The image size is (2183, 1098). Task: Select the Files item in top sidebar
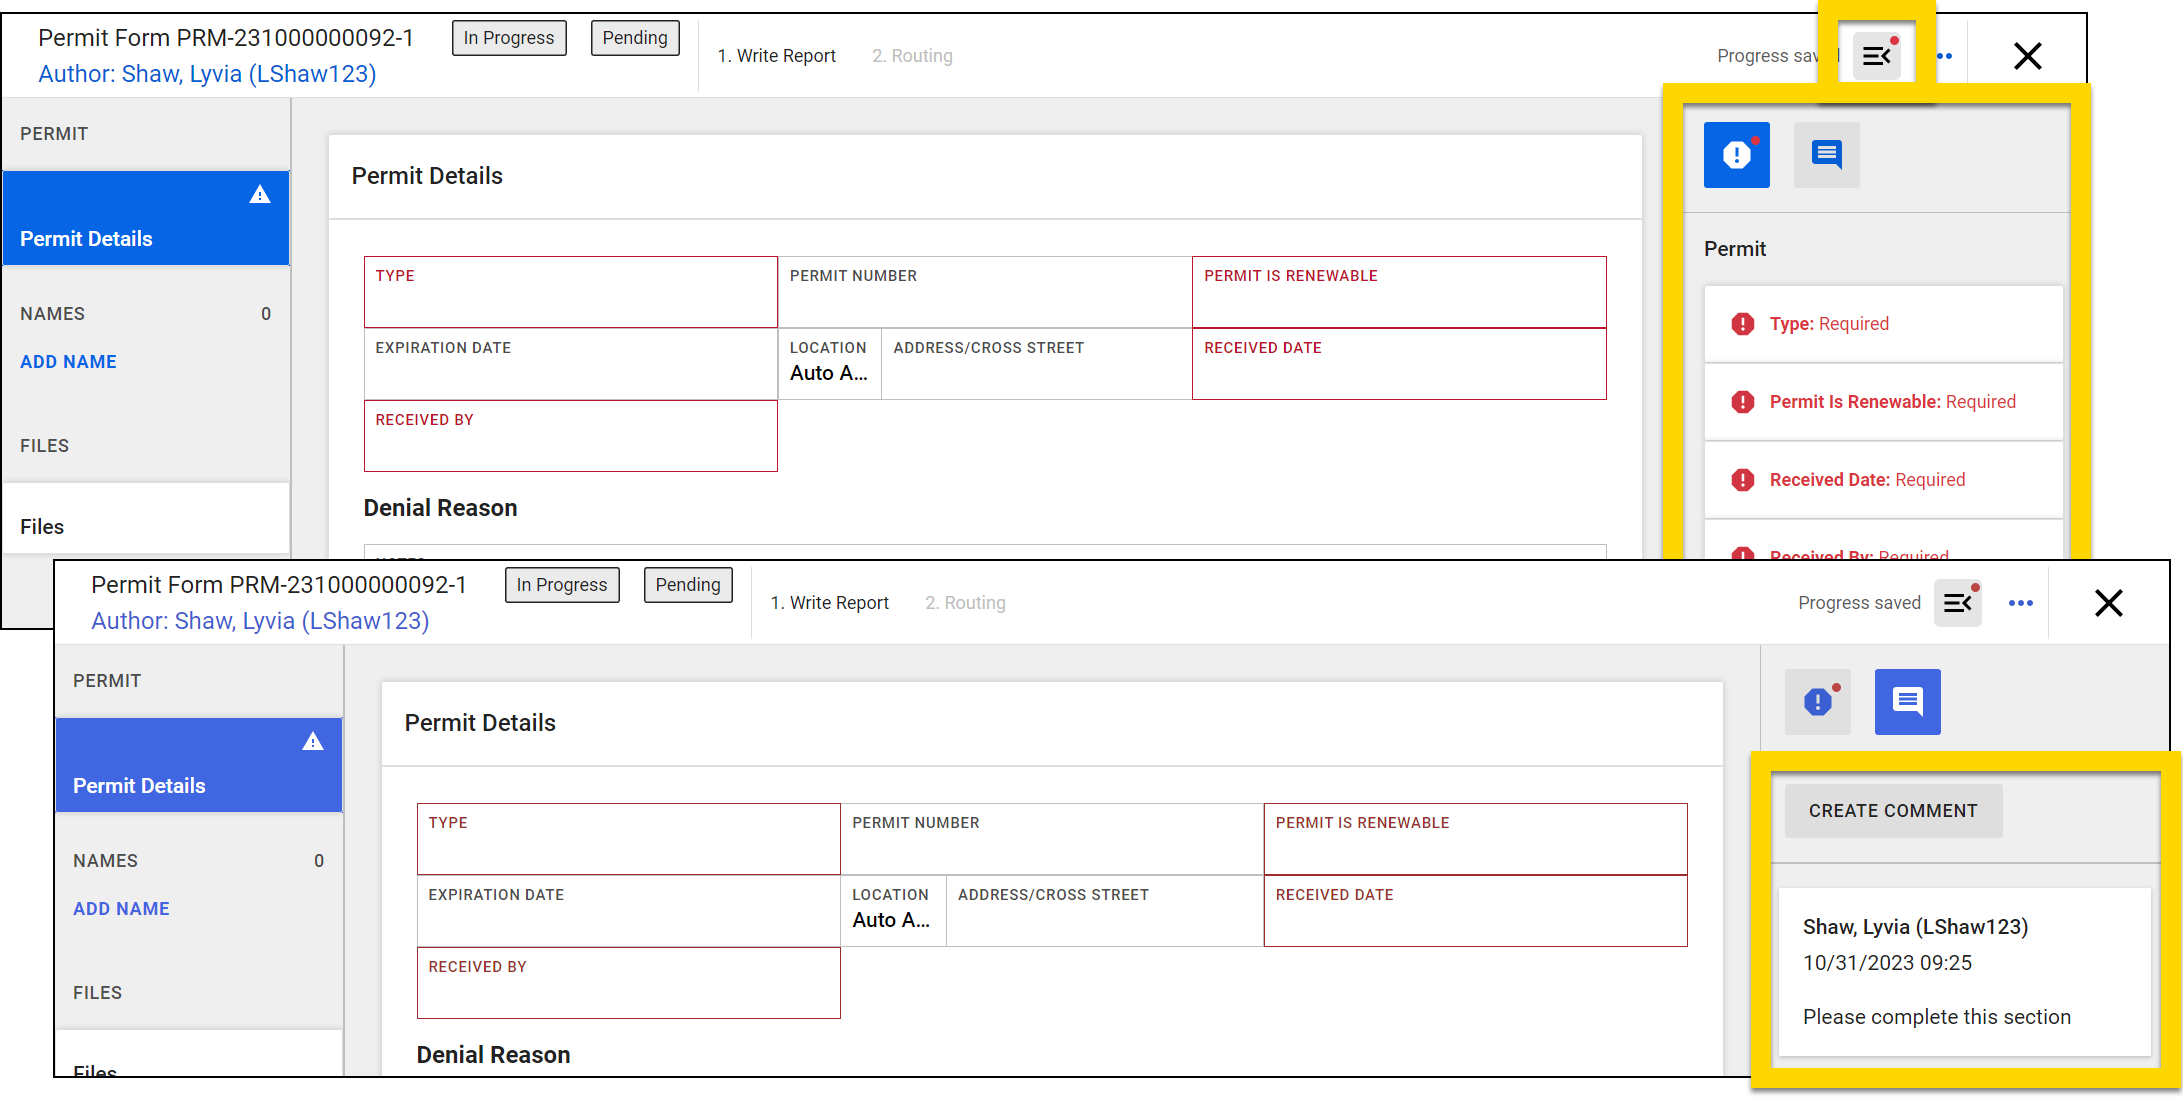point(42,527)
